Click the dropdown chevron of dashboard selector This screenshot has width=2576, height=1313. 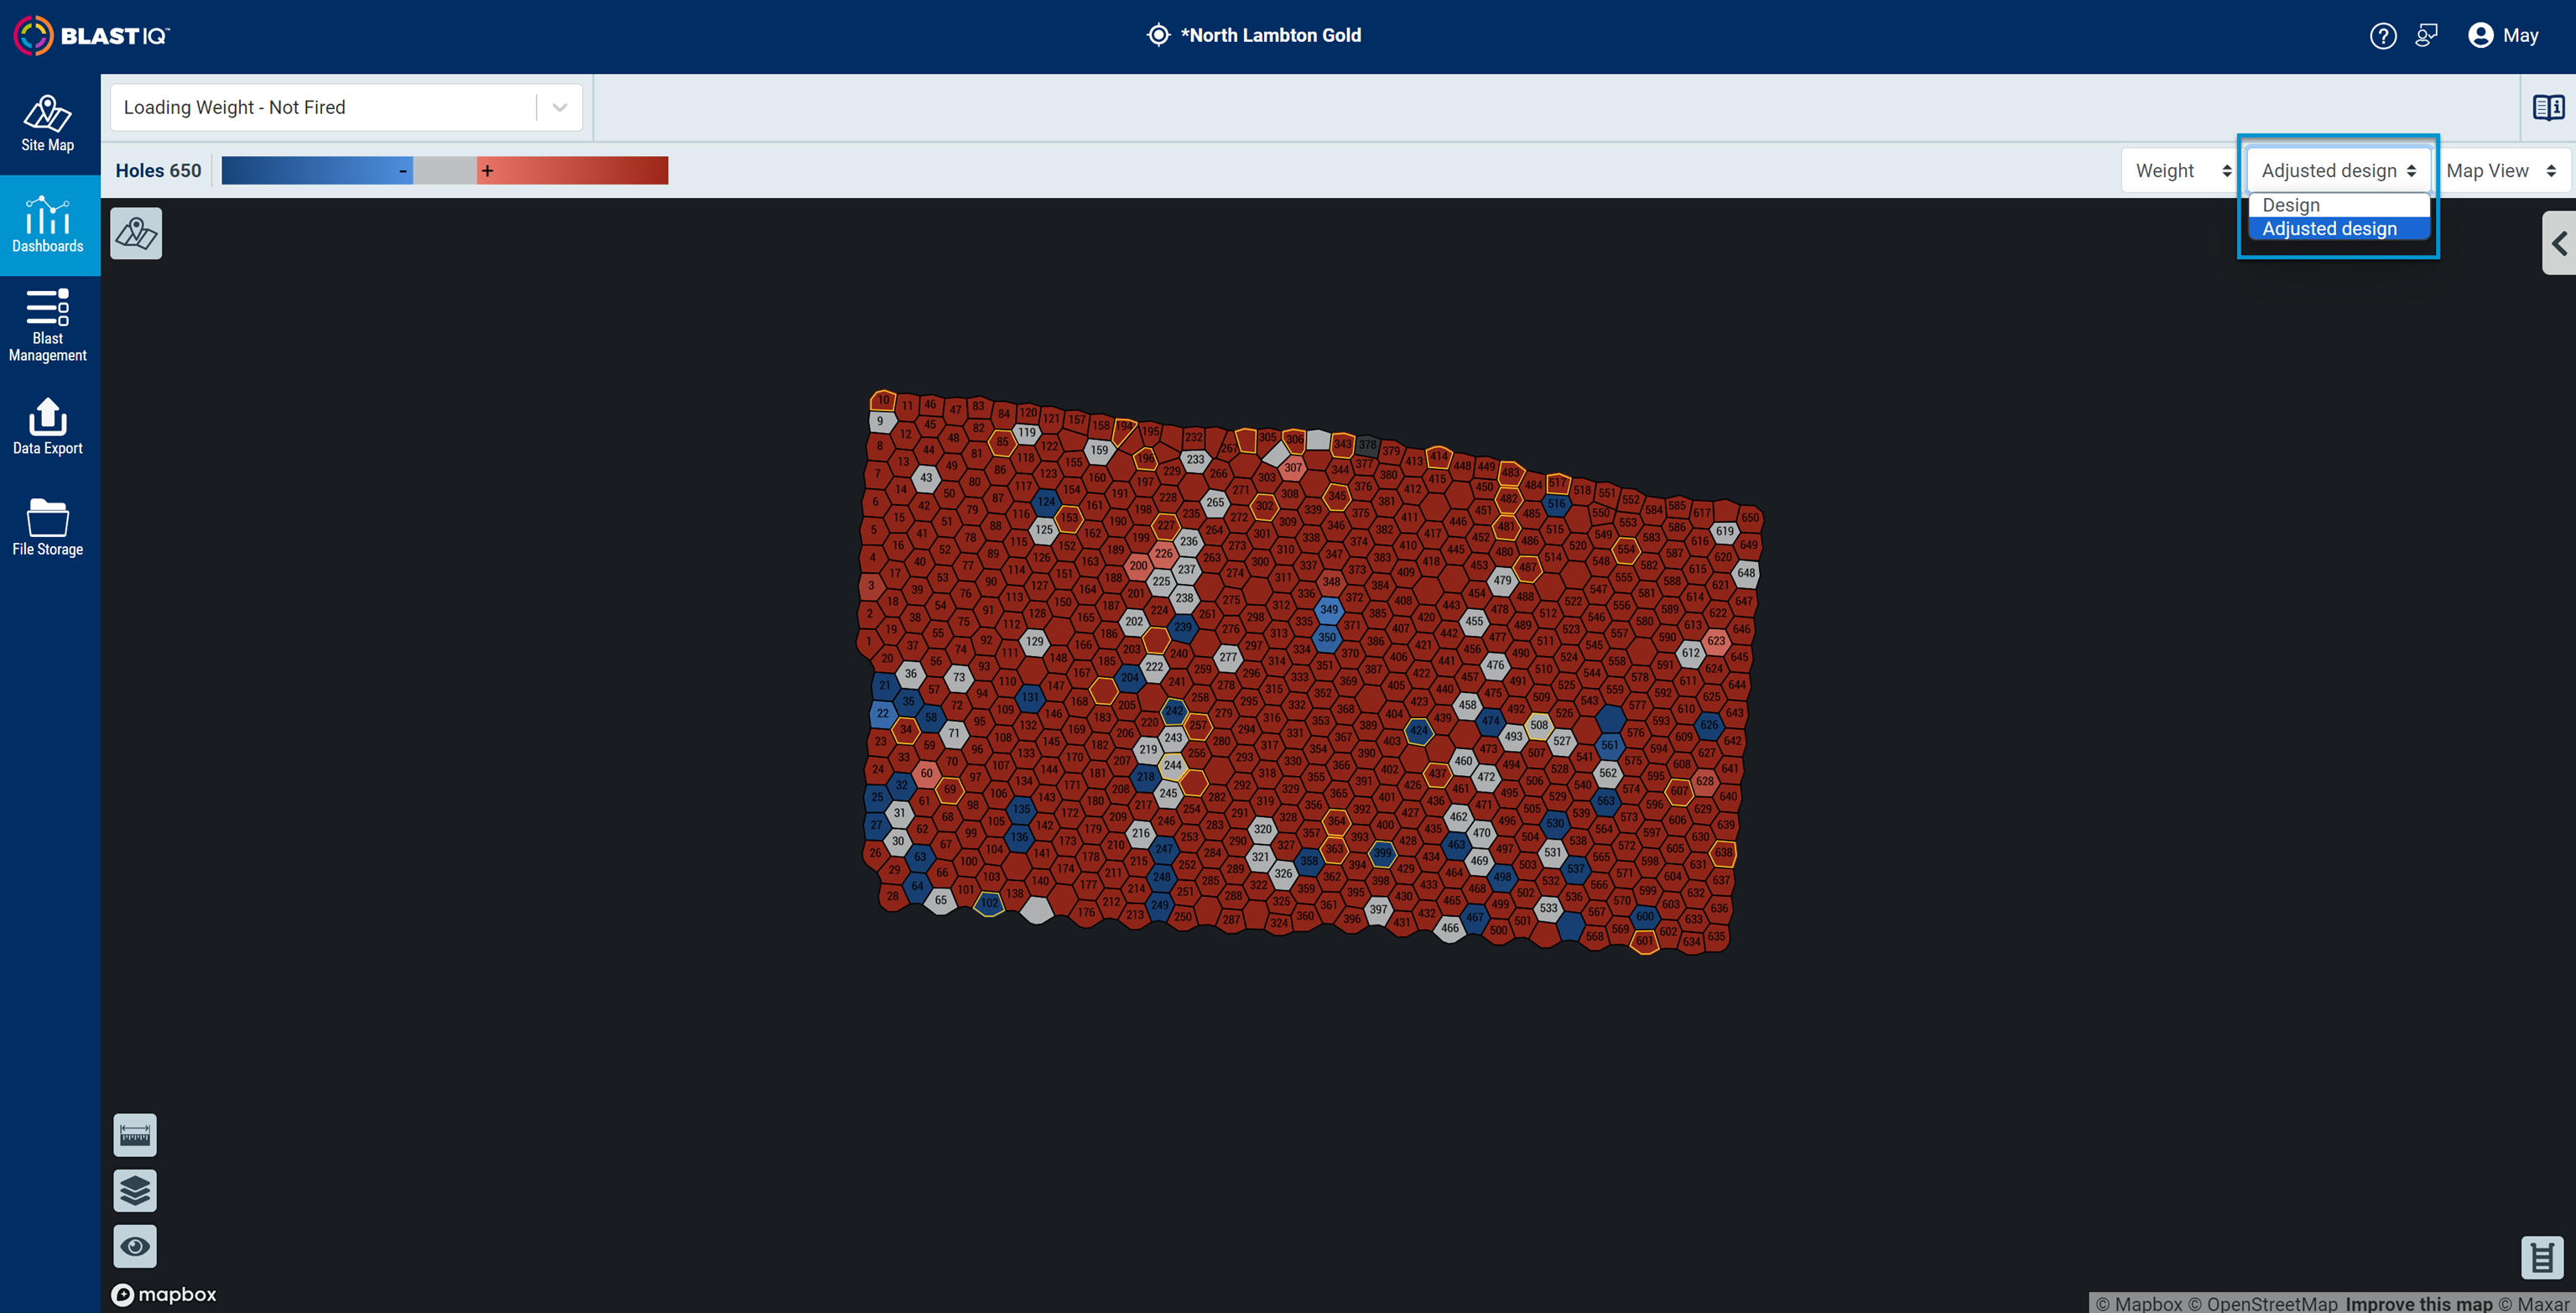tap(560, 107)
